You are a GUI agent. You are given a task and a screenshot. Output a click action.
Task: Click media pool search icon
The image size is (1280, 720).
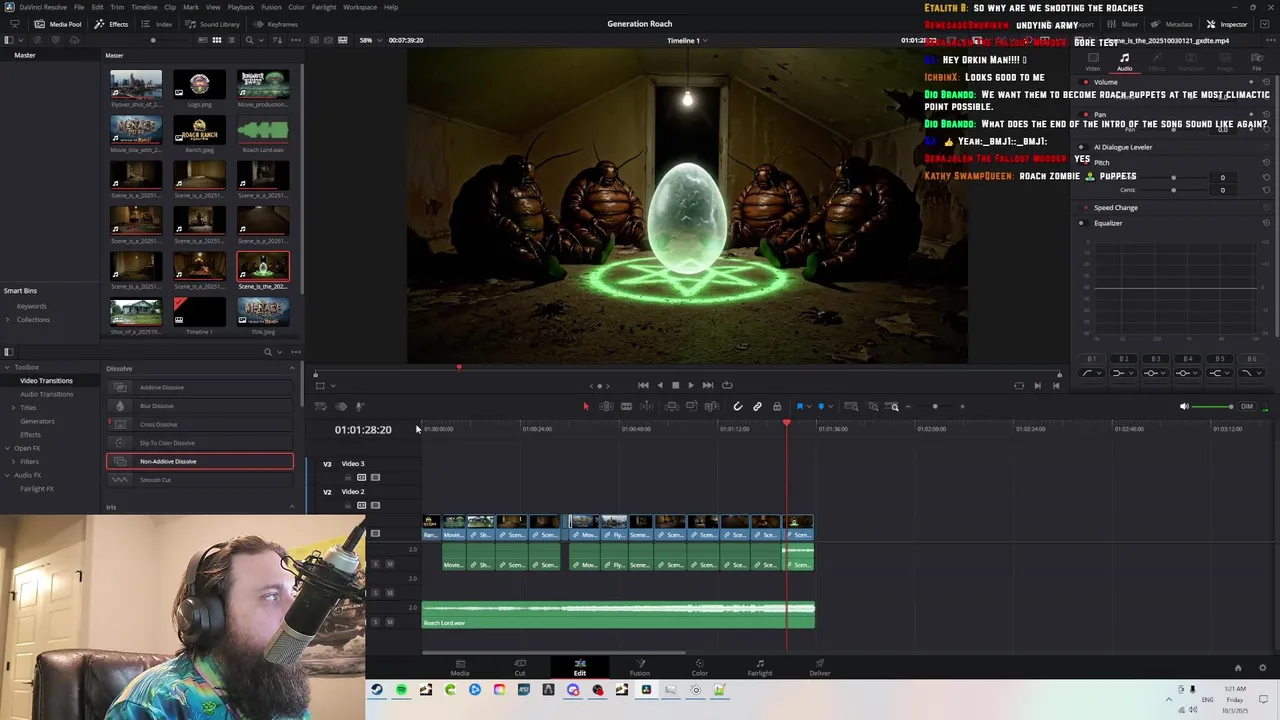[x=249, y=40]
